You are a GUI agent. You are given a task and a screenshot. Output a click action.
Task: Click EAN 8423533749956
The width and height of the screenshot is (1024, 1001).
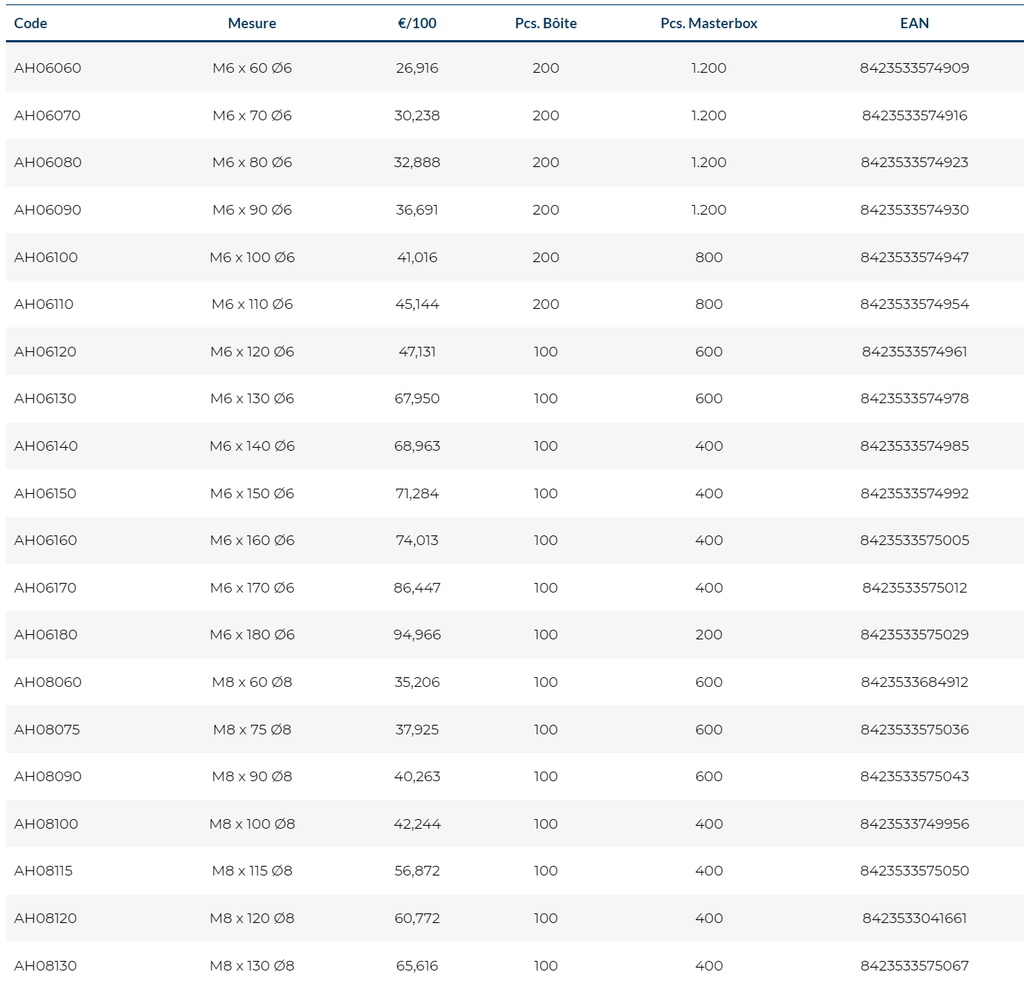pos(914,824)
